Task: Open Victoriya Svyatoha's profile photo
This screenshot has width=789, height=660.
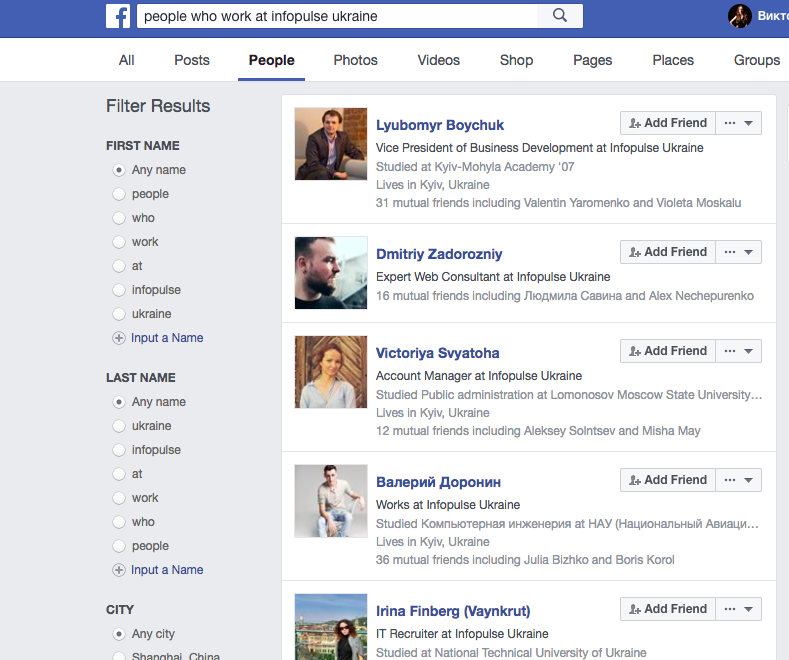Action: click(331, 372)
